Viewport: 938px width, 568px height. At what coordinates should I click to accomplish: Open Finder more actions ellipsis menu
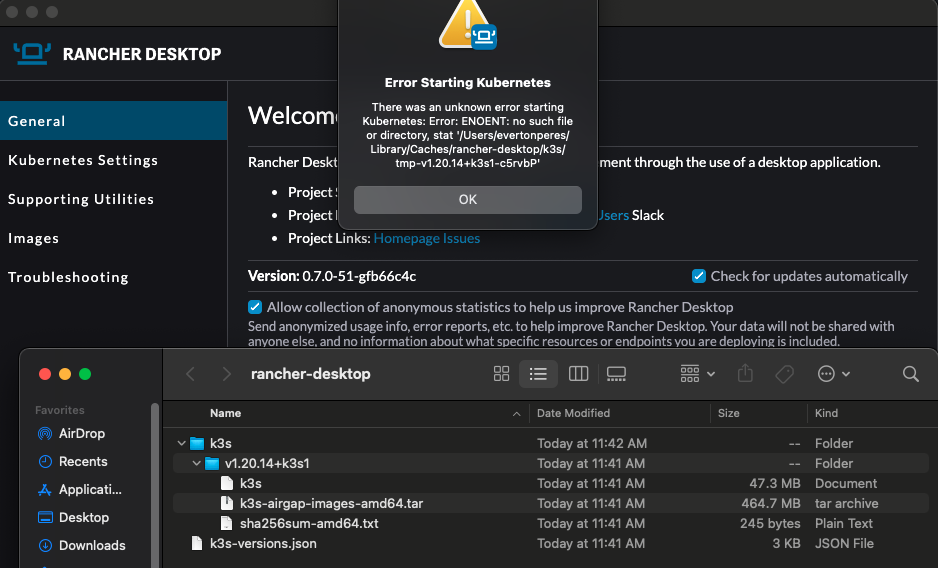coord(833,374)
